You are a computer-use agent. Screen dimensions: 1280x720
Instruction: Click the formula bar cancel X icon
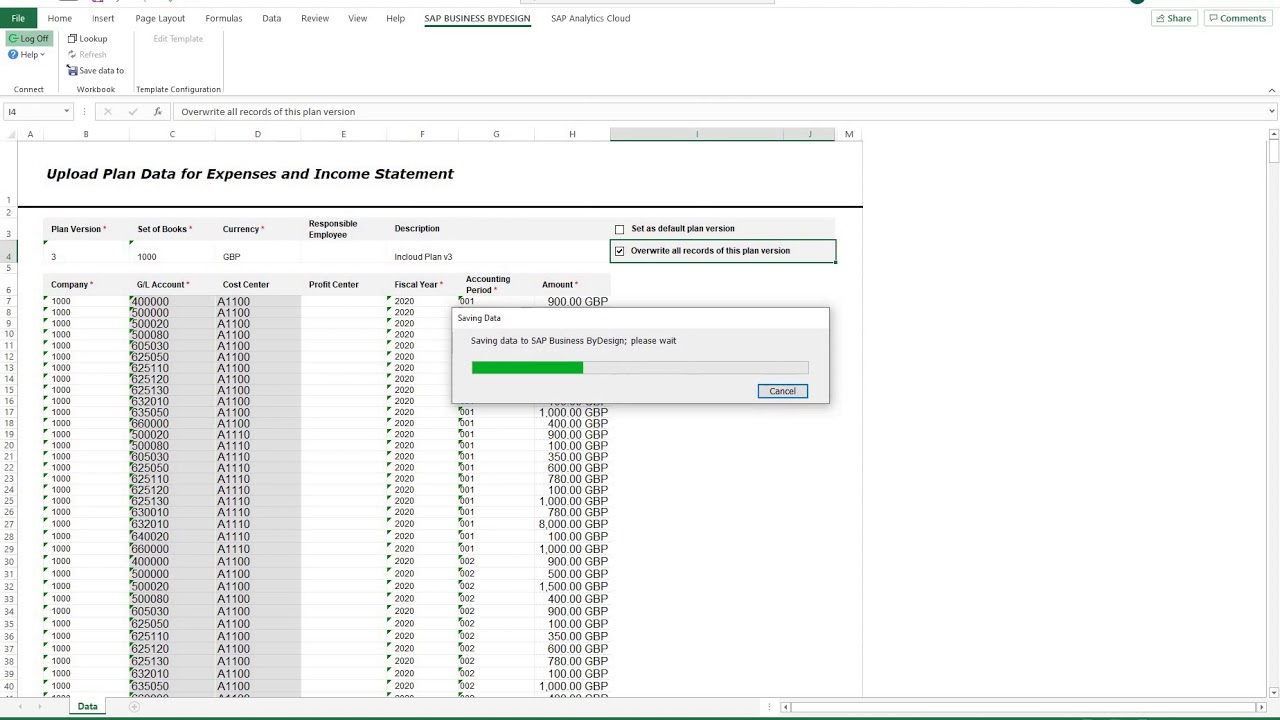click(x=108, y=112)
